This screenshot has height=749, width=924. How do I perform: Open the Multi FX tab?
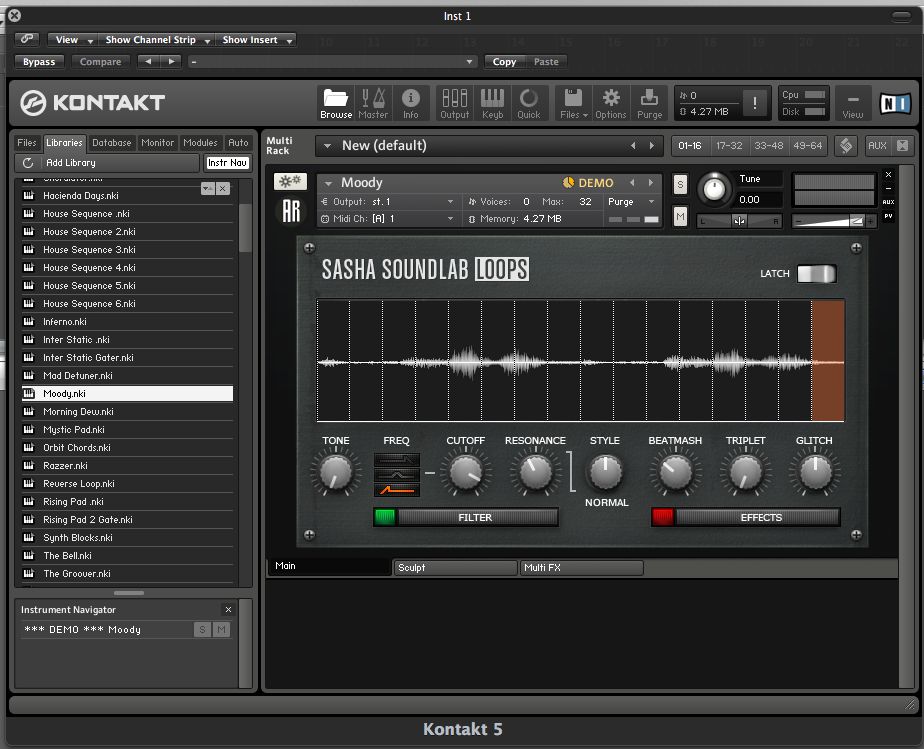(x=581, y=567)
